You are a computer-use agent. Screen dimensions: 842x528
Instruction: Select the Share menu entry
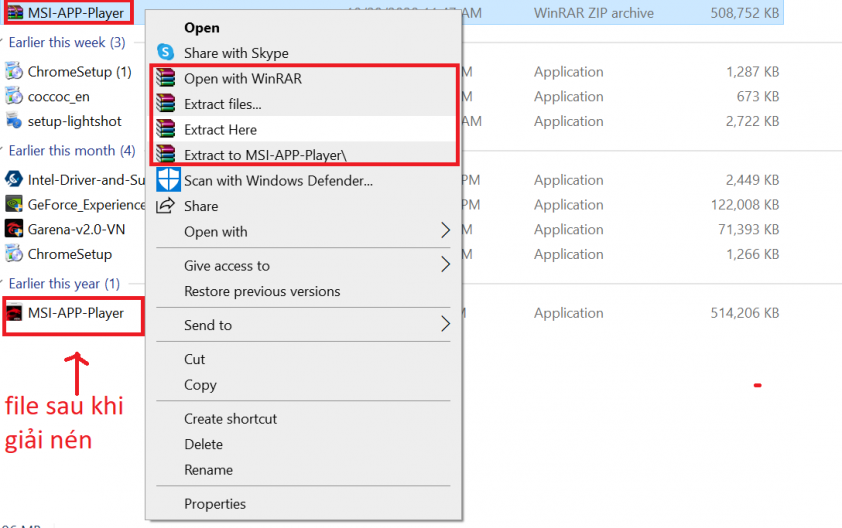(201, 206)
